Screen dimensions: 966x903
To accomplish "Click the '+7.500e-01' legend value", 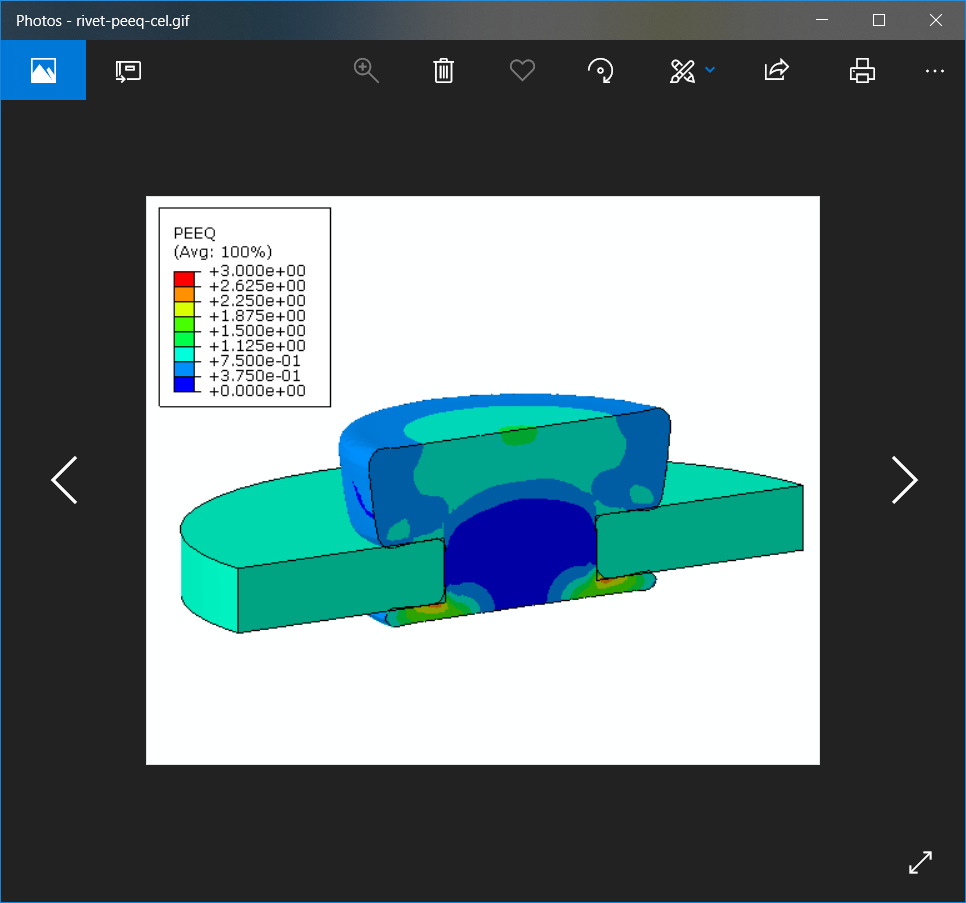I will pos(254,361).
